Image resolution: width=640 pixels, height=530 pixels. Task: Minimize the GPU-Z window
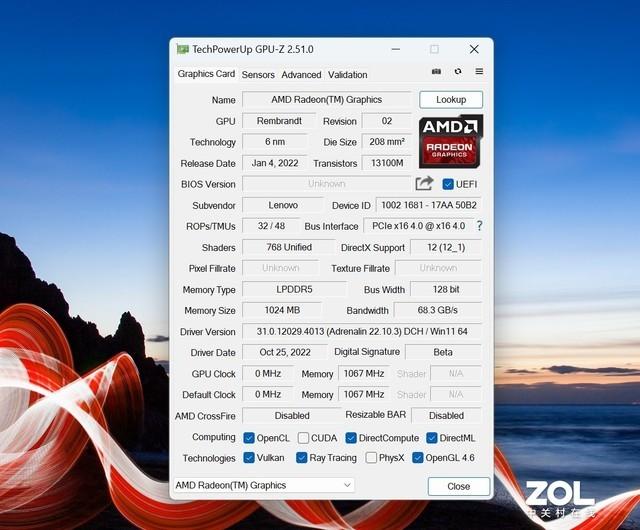(396, 49)
